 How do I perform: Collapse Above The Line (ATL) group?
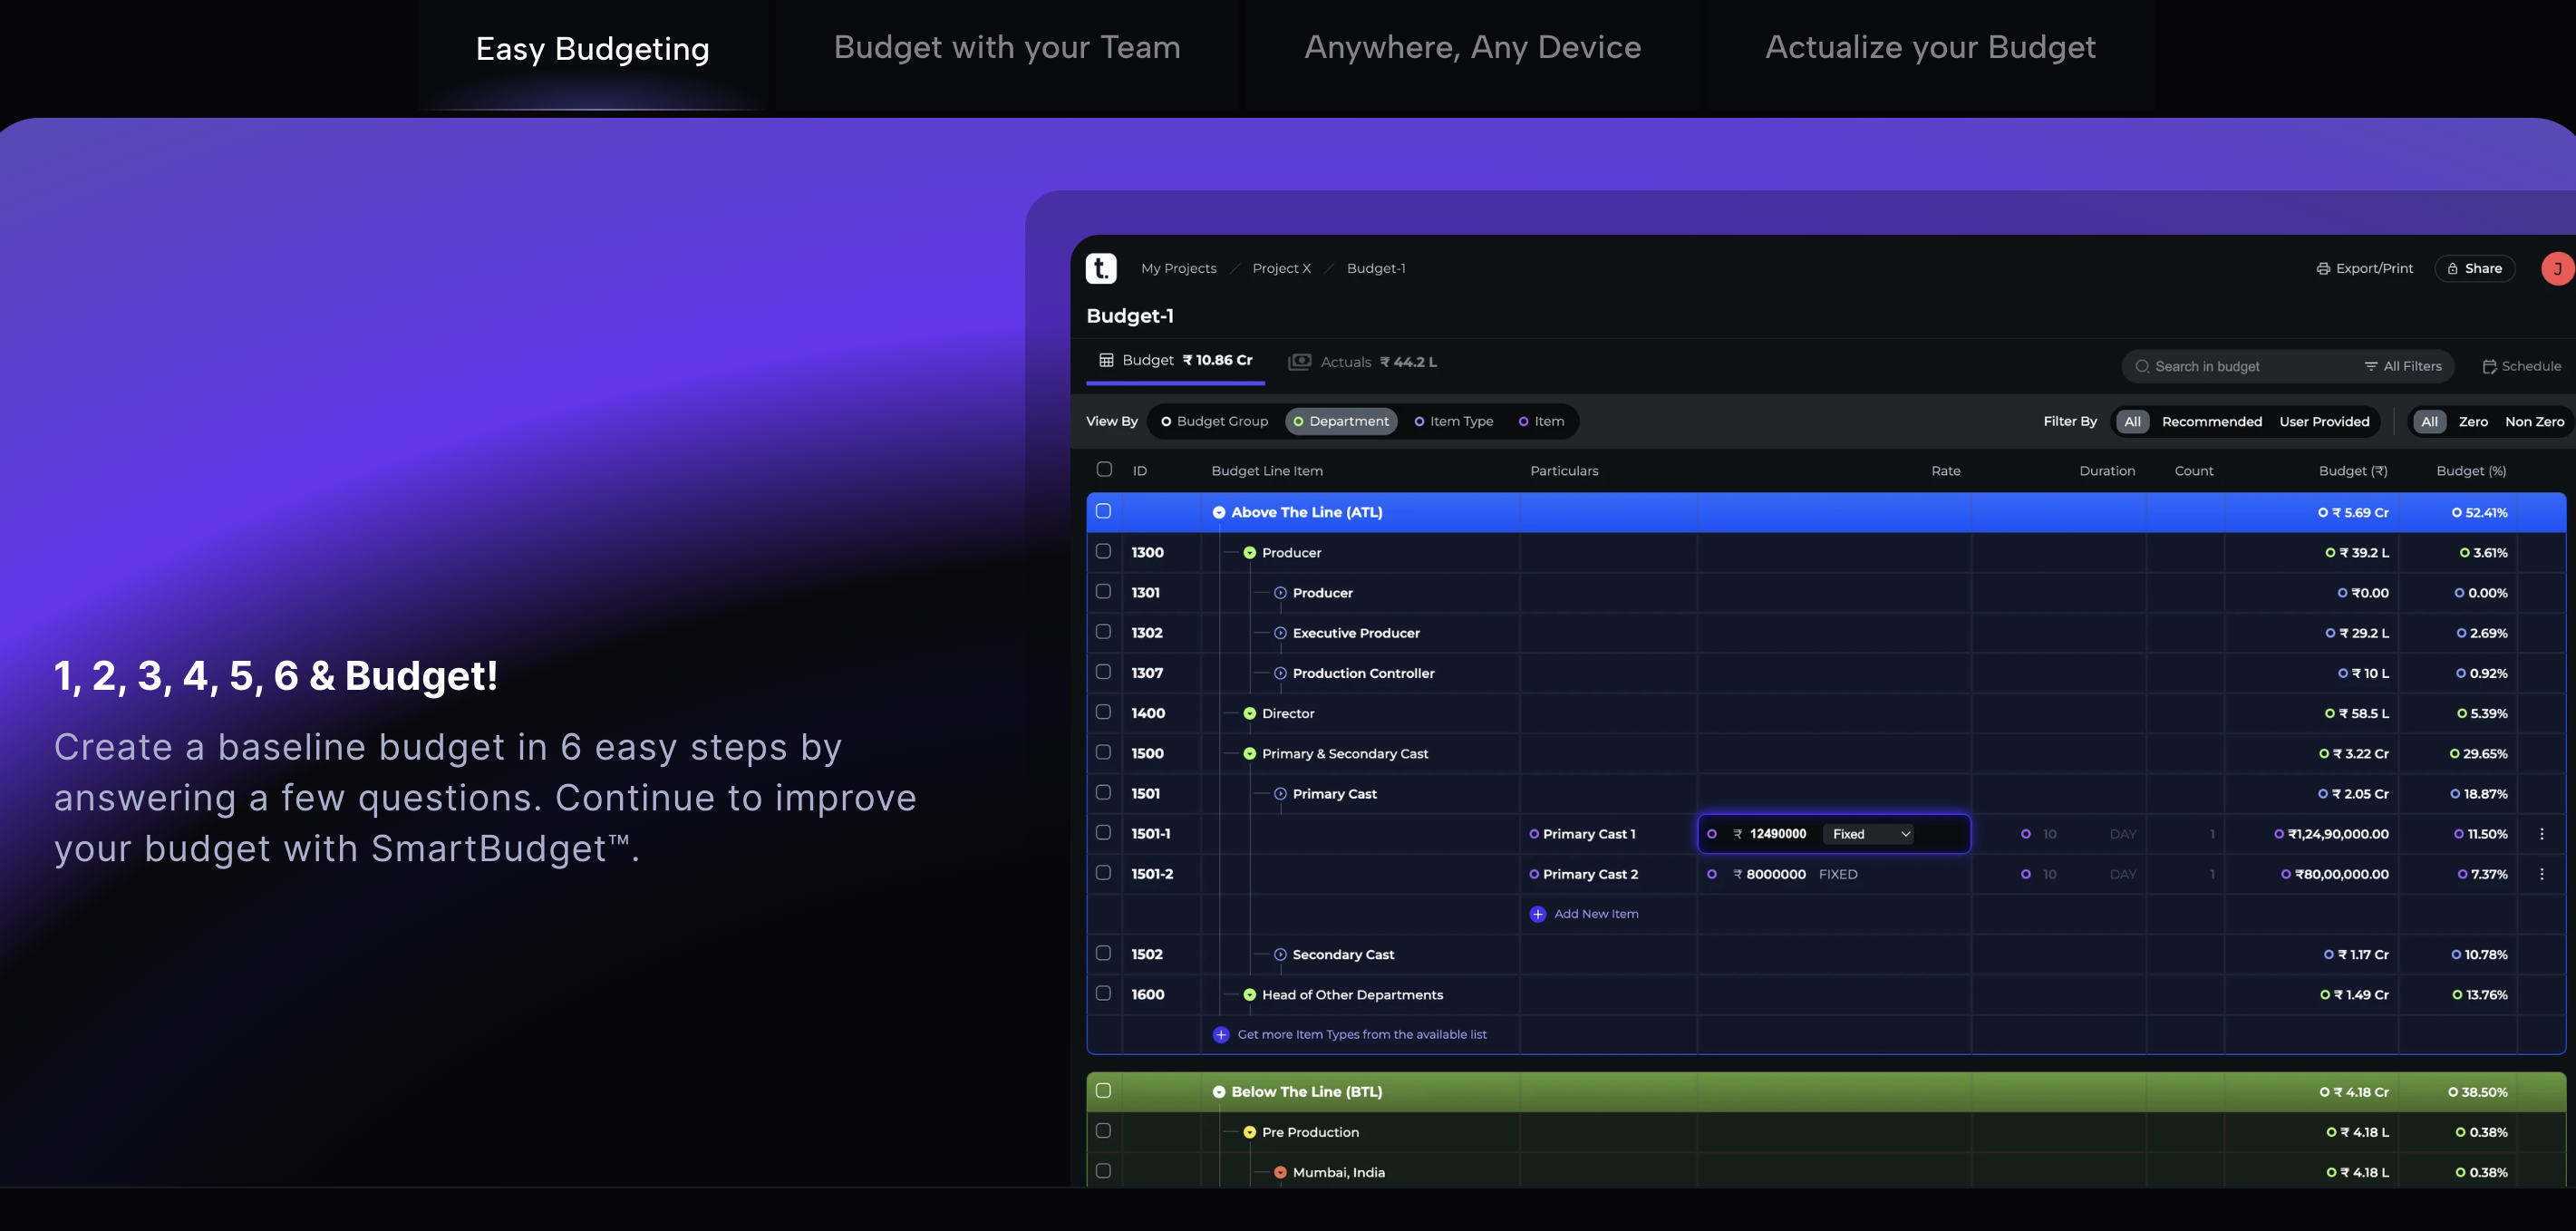point(1219,513)
